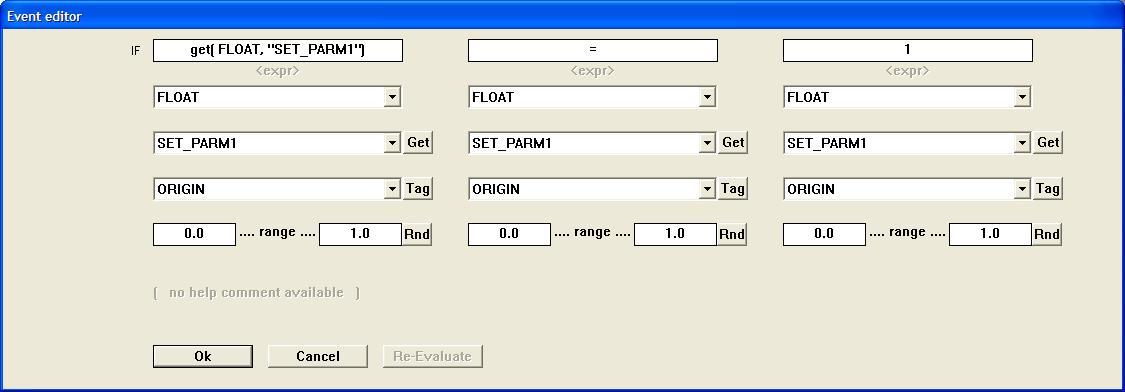Click the IF label beside the first expression

click(136, 51)
